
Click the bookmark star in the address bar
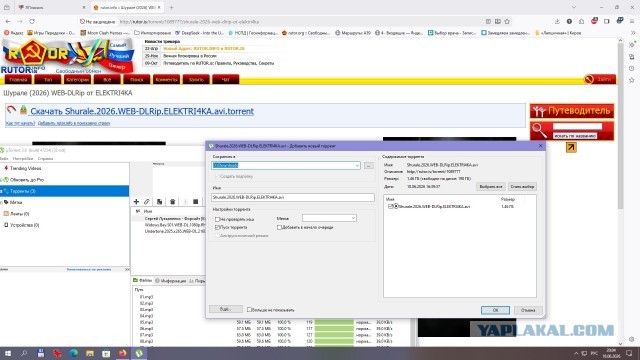507,21
